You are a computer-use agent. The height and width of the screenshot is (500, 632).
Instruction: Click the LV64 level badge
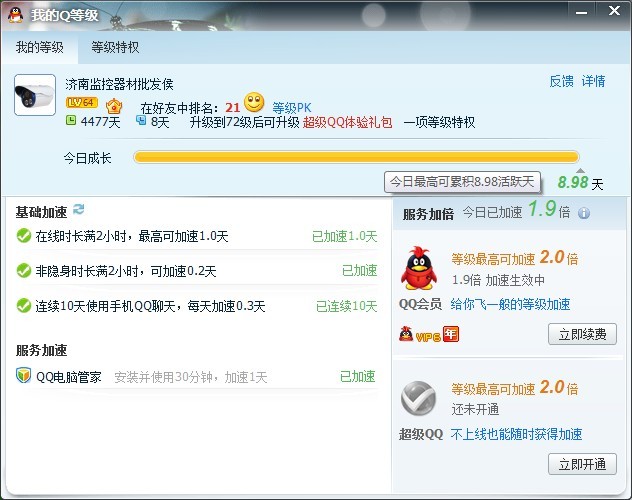(x=82, y=103)
